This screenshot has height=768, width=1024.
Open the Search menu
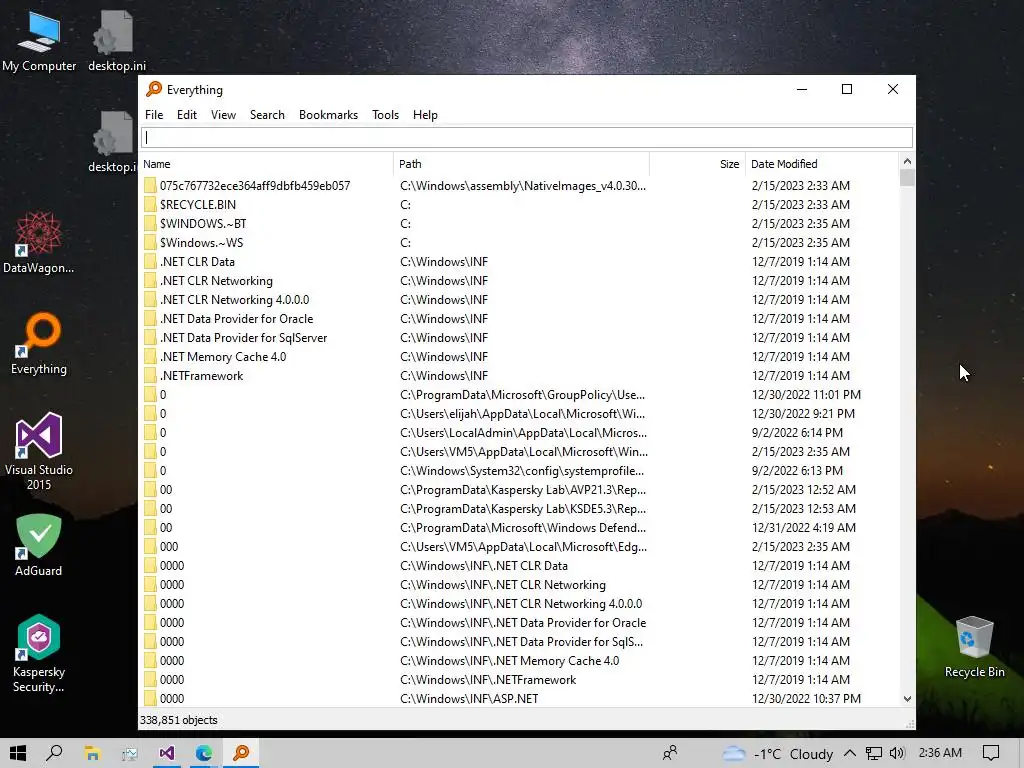(267, 115)
